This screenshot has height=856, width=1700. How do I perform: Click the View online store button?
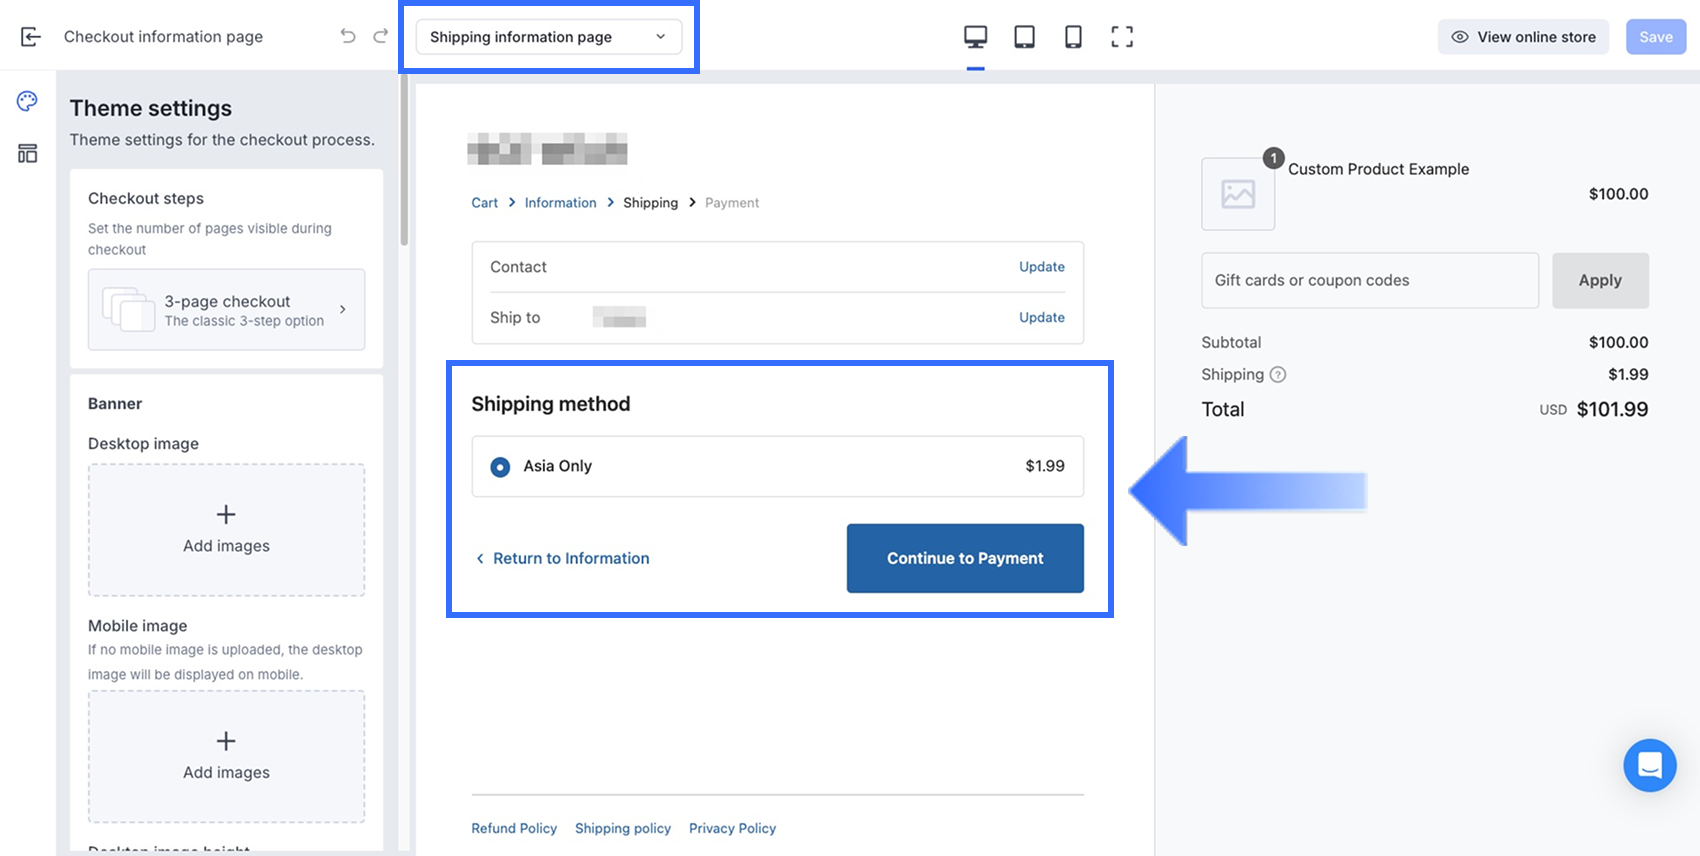point(1523,37)
